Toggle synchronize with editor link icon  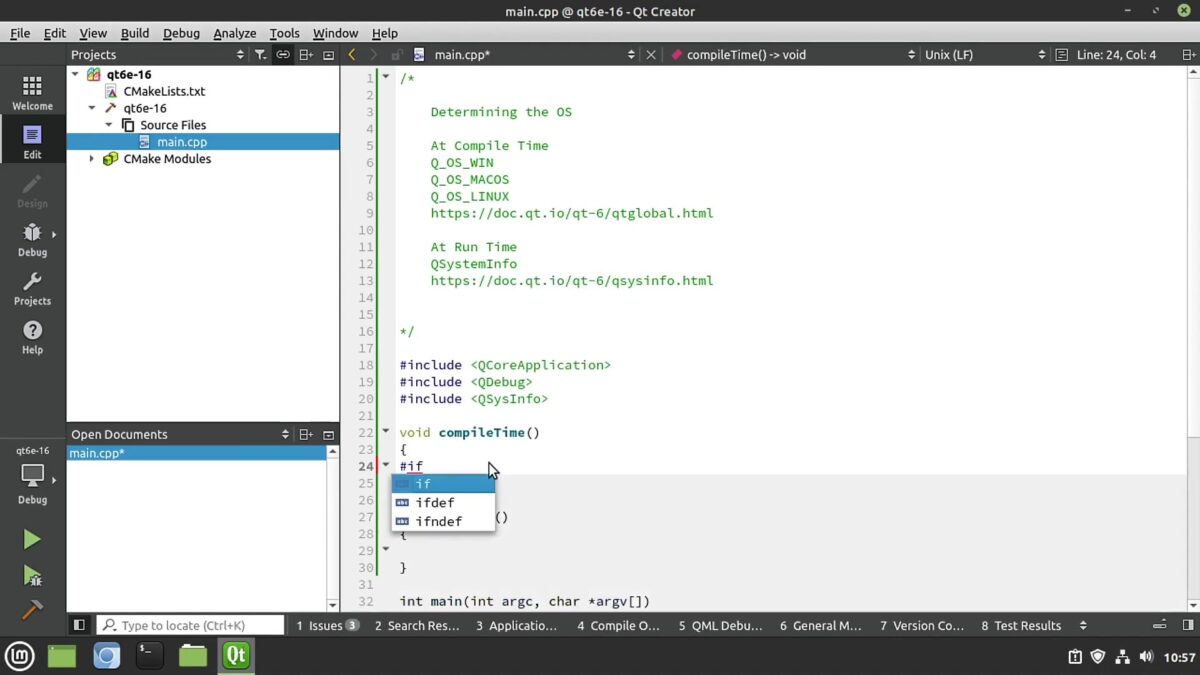(283, 55)
